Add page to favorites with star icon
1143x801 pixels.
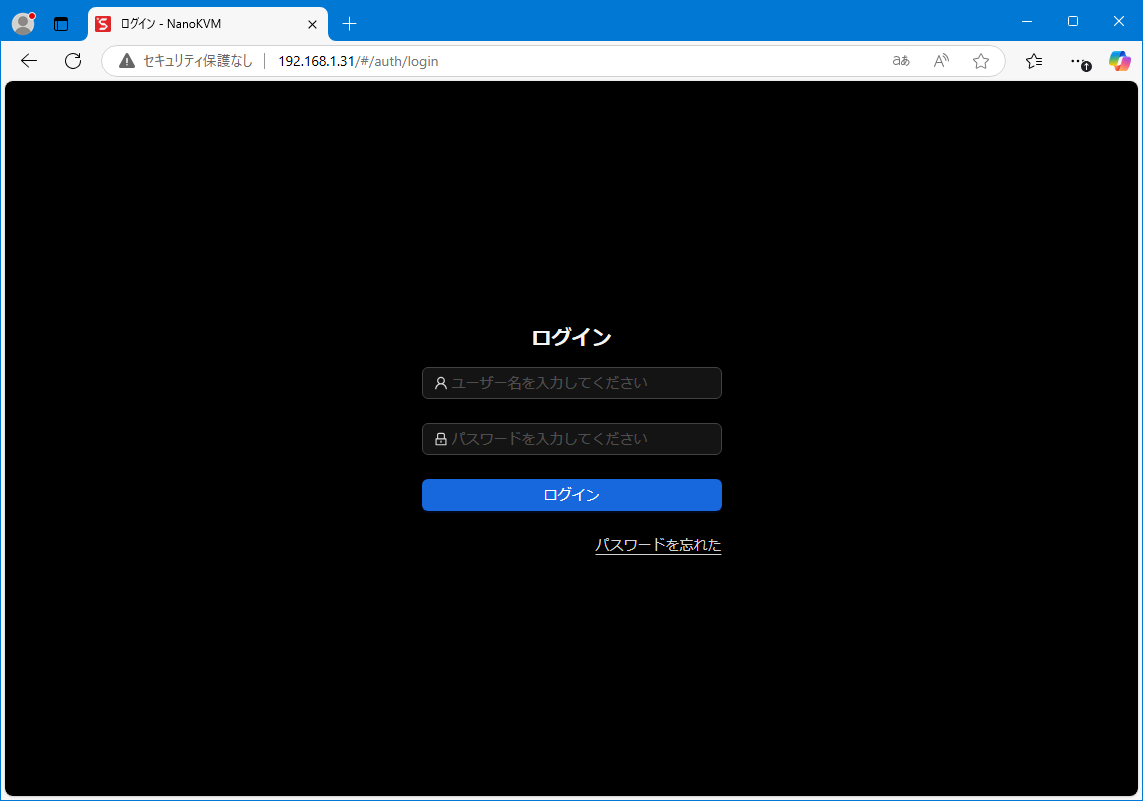tap(981, 61)
